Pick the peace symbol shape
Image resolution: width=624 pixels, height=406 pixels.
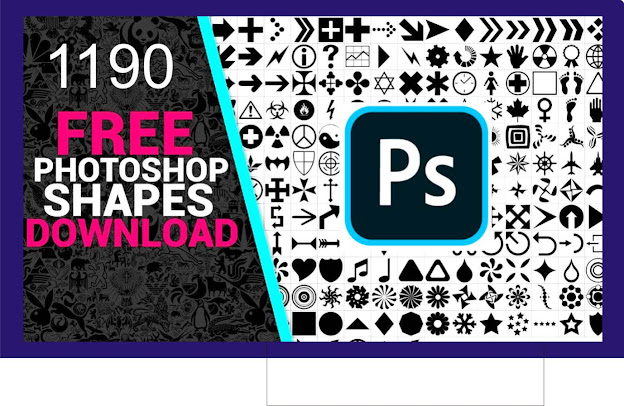304,137
